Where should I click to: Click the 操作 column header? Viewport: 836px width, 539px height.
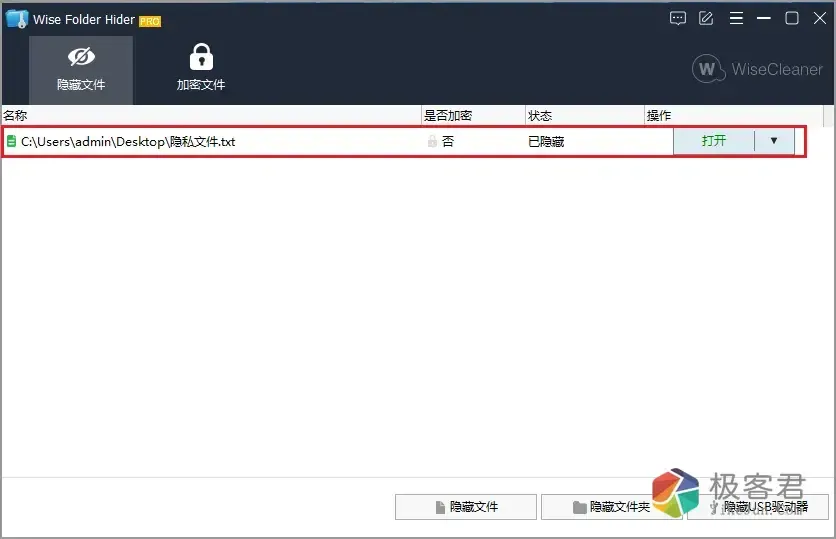(x=734, y=116)
